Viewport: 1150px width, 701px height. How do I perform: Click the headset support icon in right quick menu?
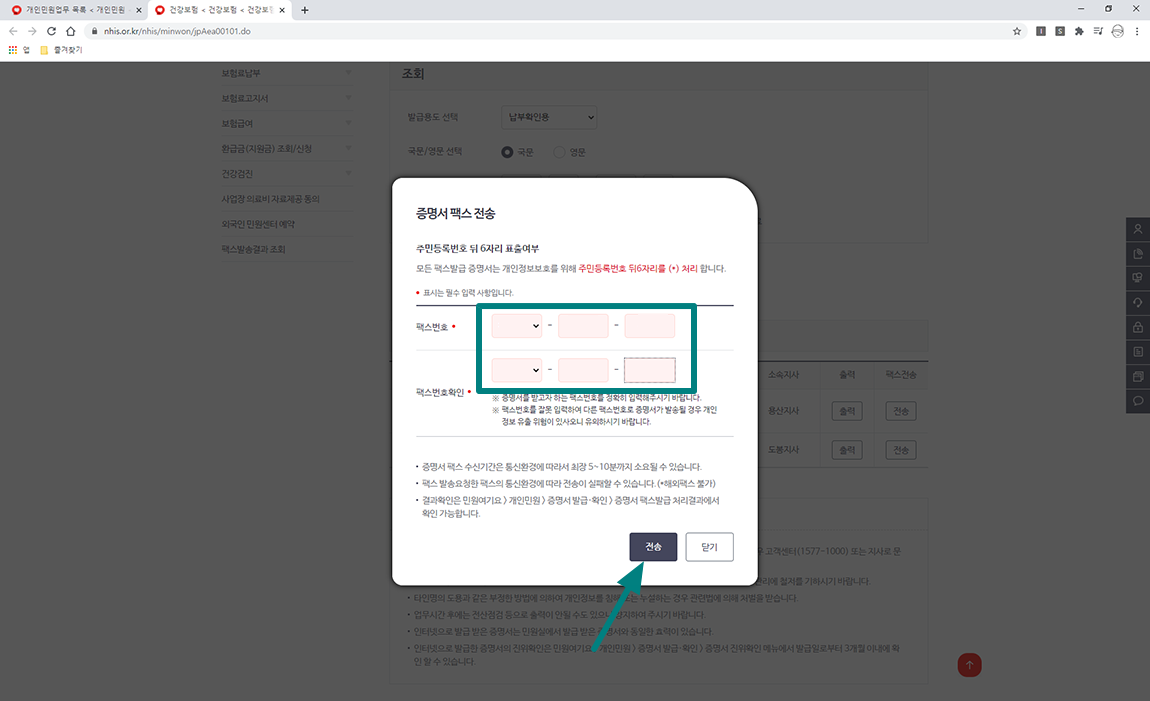[x=1138, y=303]
